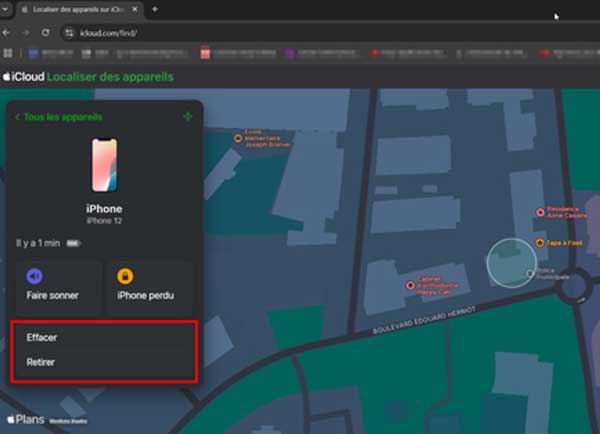Open the tab list dropdown arrow
The image size is (600, 434).
pyautogui.click(x=6, y=9)
